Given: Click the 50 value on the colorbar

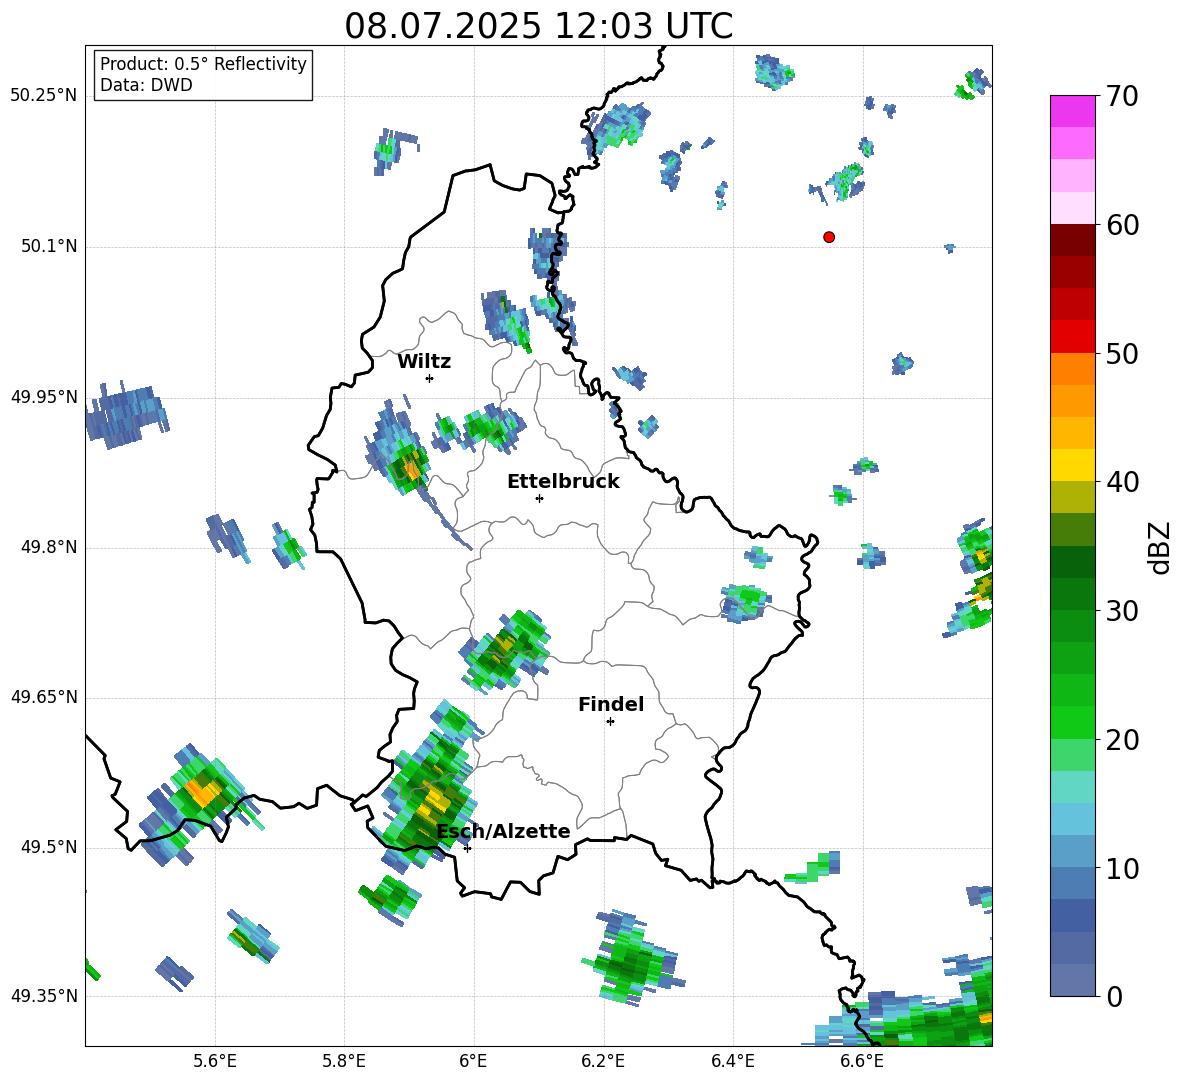Looking at the screenshot, I should click(x=1121, y=354).
